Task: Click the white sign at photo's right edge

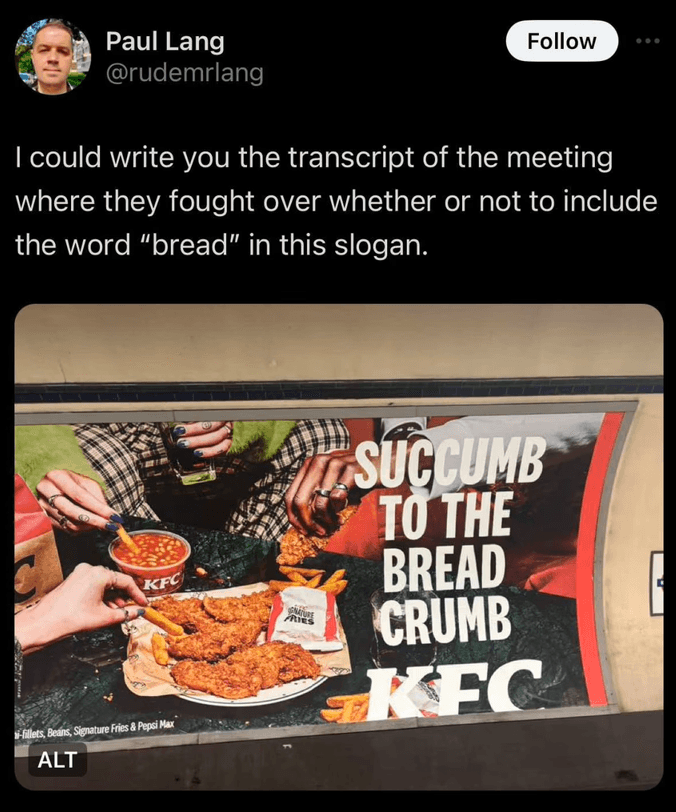Action: (657, 583)
